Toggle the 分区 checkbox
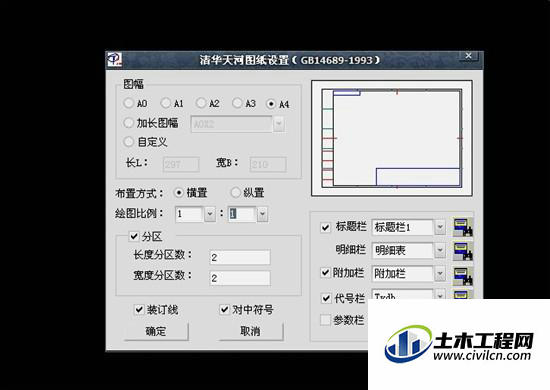Viewport: 550px width, 390px height. pos(134,236)
